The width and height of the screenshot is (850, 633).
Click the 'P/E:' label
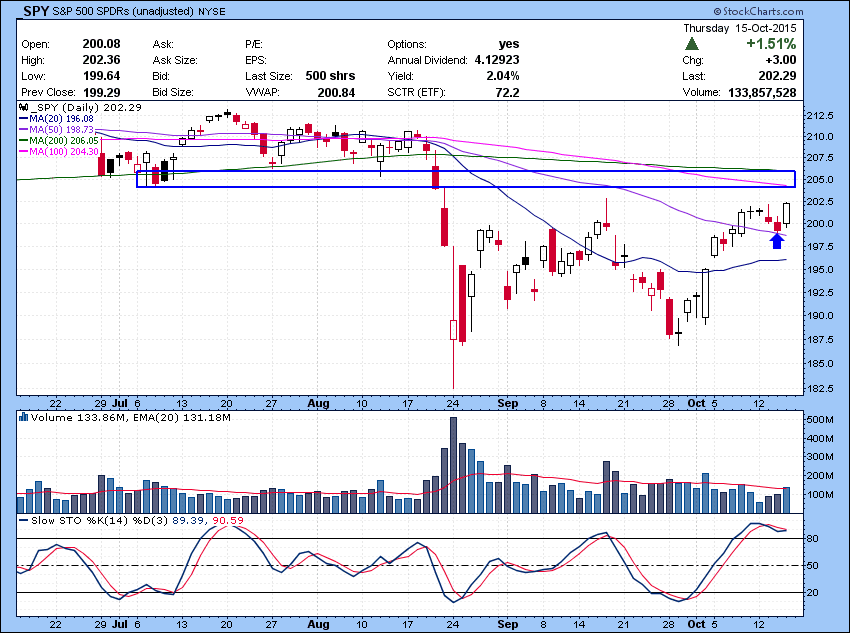pos(254,44)
